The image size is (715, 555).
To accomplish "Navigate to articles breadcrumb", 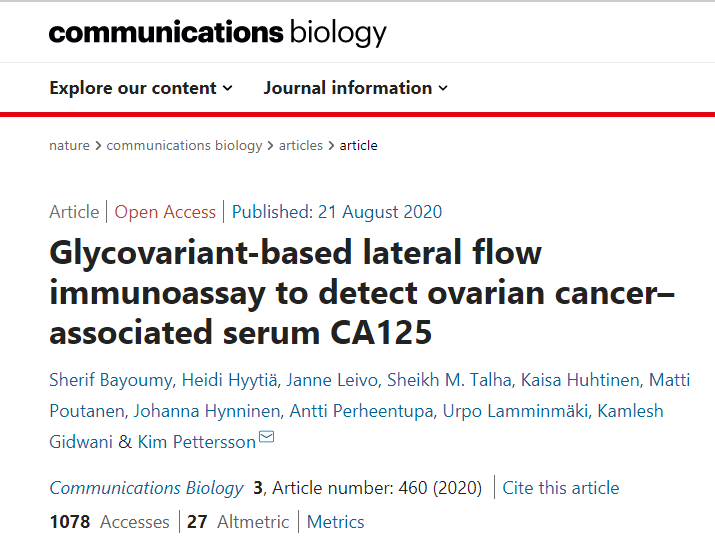I will coord(301,145).
